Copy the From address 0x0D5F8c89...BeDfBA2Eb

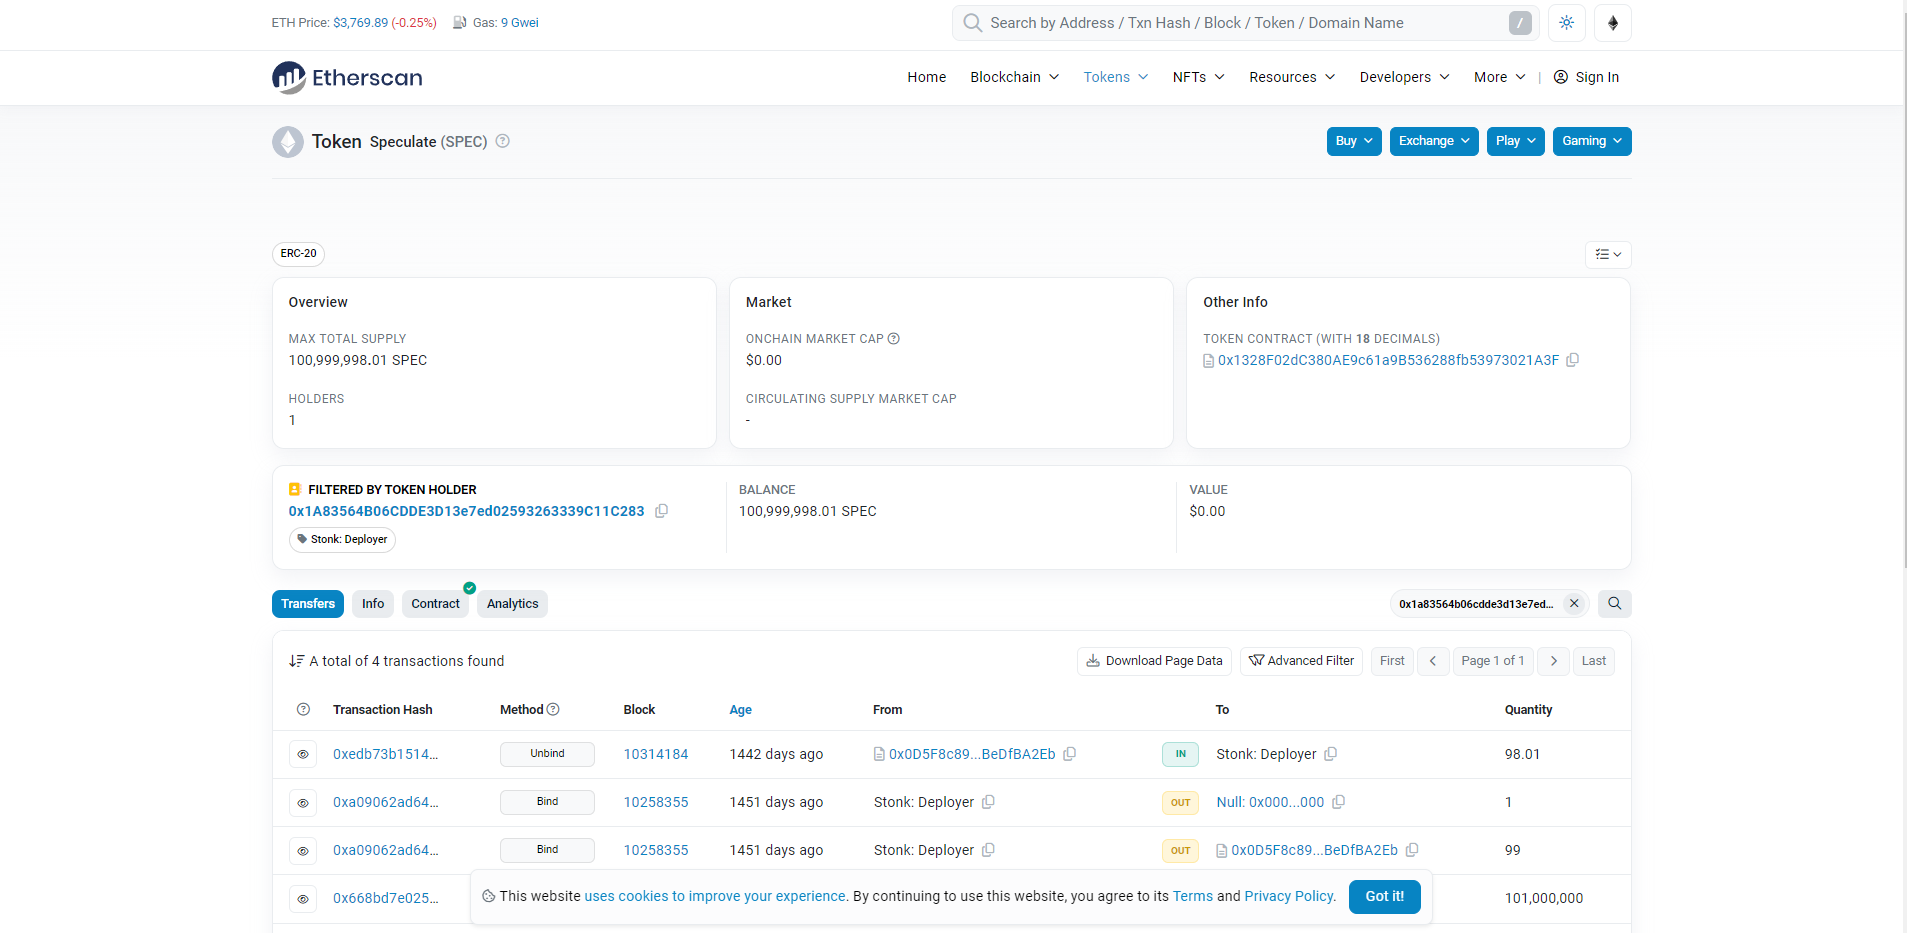pos(1069,754)
